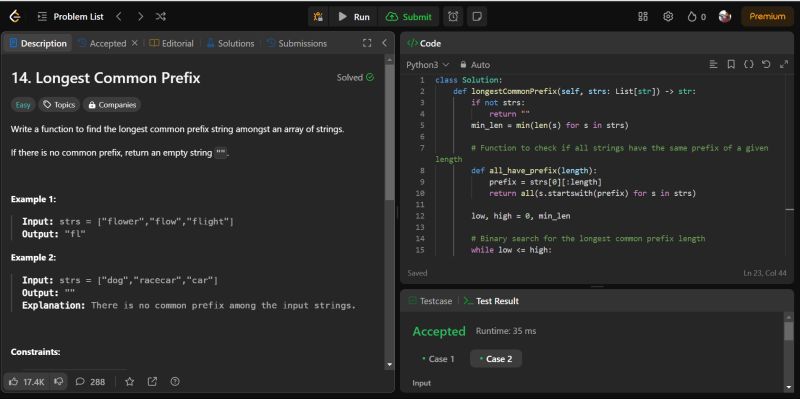Collapse the description panel with the chevron
800x399 pixels.
click(385, 43)
